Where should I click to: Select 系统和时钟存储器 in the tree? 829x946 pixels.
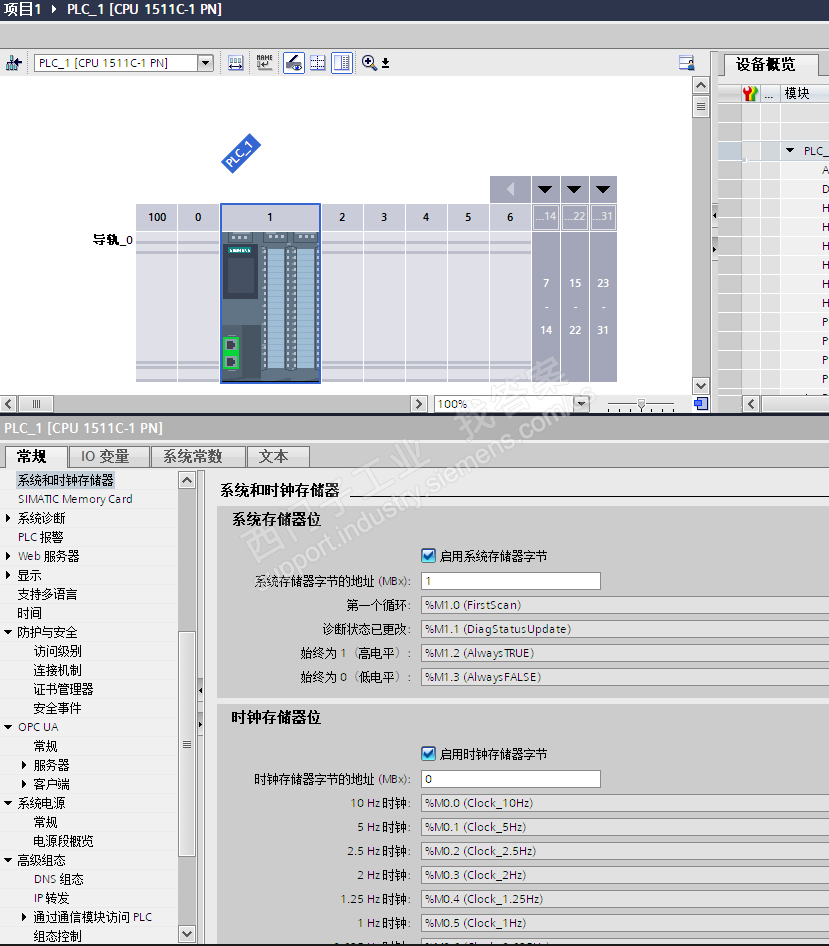65,480
